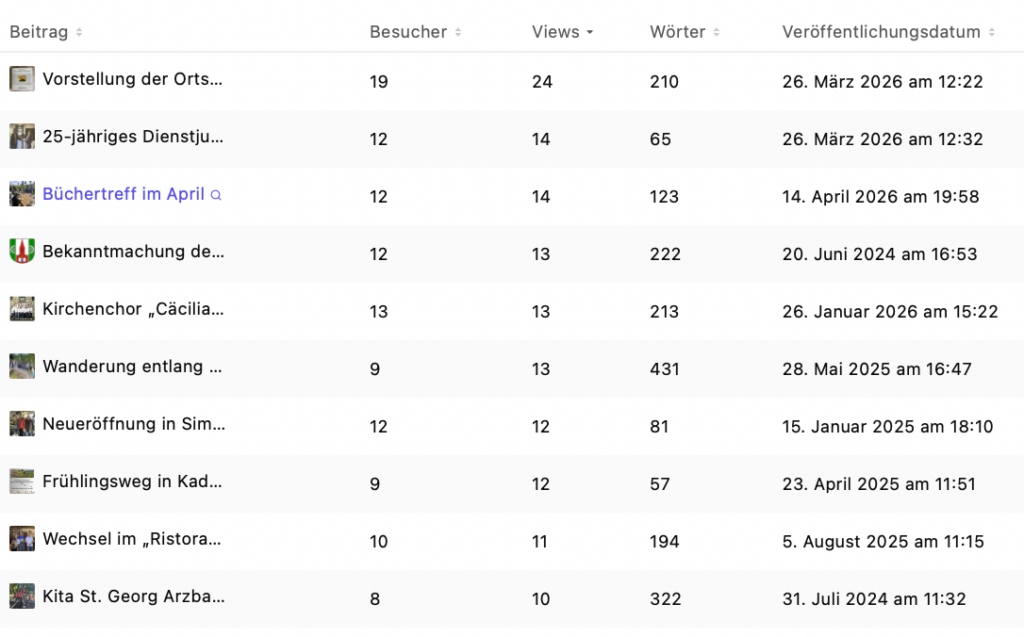Image resolution: width=1024 pixels, height=637 pixels.
Task: Sort table by the Besucher column
Action: 408,32
